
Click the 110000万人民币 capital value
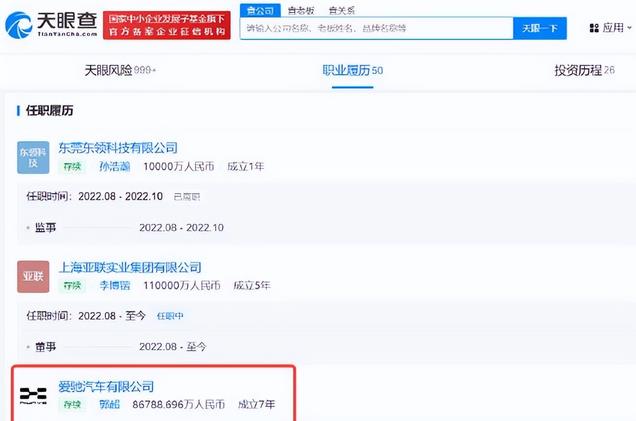coord(182,286)
